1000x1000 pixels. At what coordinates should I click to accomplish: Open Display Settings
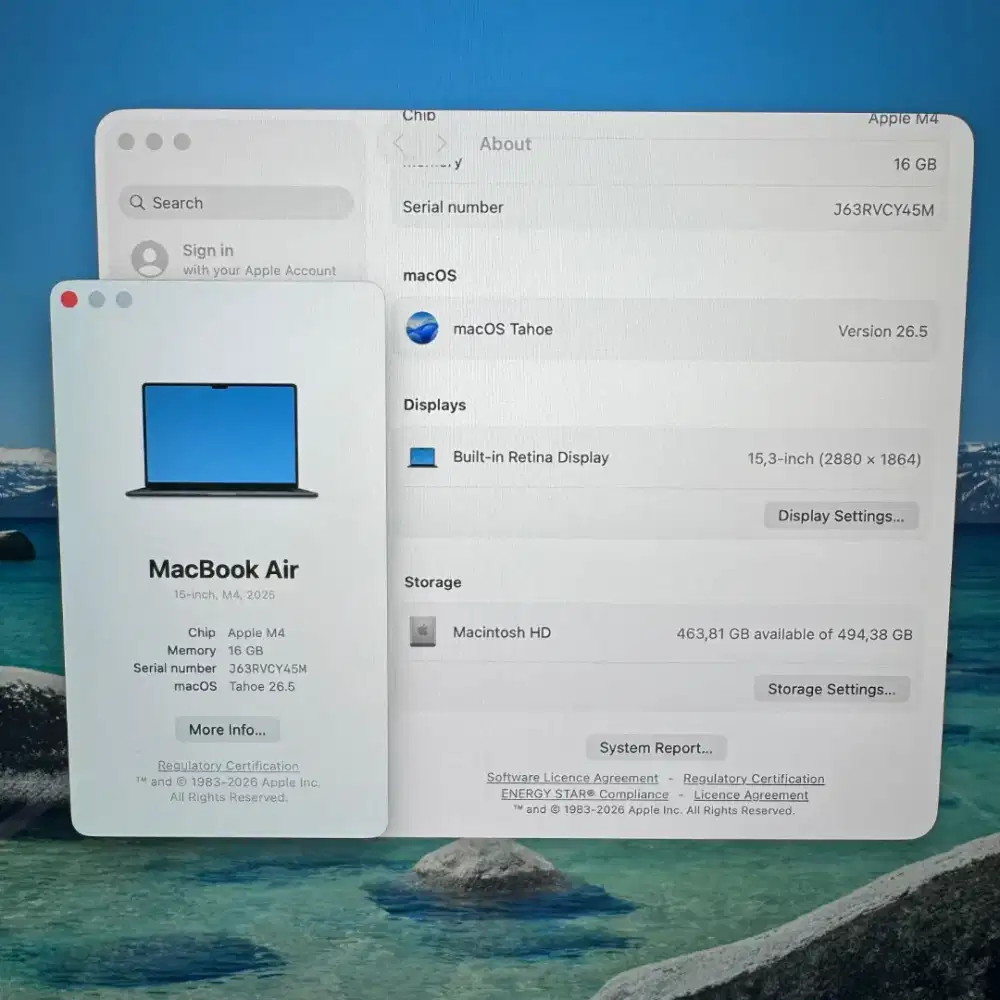pyautogui.click(x=841, y=516)
